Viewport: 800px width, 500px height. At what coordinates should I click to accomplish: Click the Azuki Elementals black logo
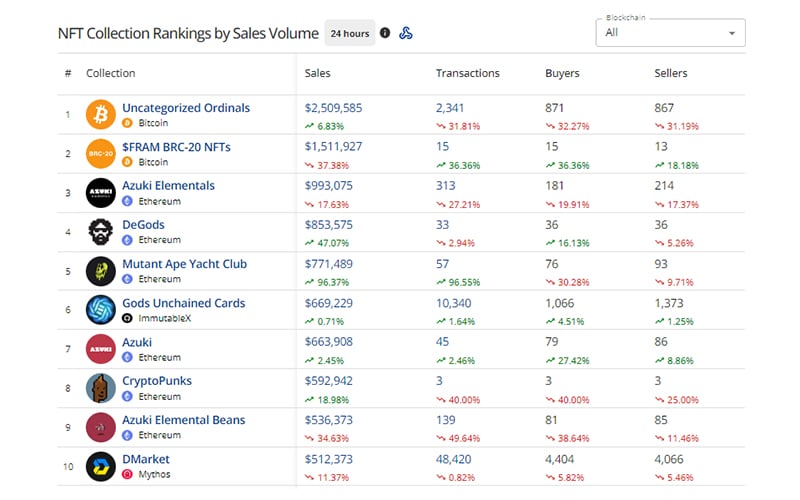[x=101, y=193]
